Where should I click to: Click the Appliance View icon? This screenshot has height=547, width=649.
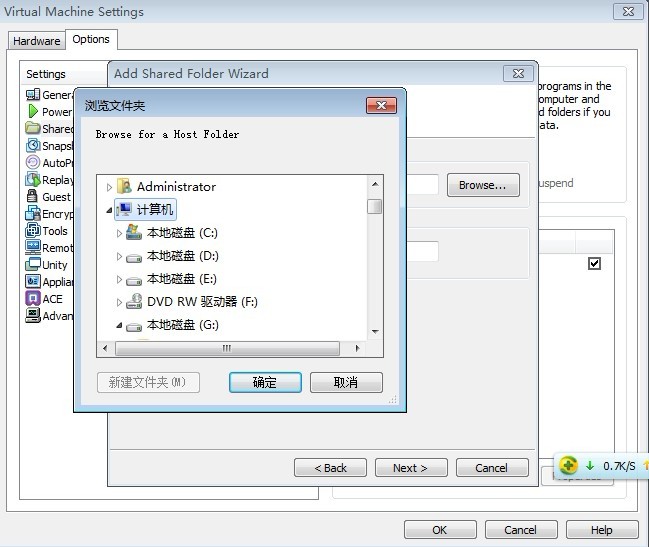point(33,281)
